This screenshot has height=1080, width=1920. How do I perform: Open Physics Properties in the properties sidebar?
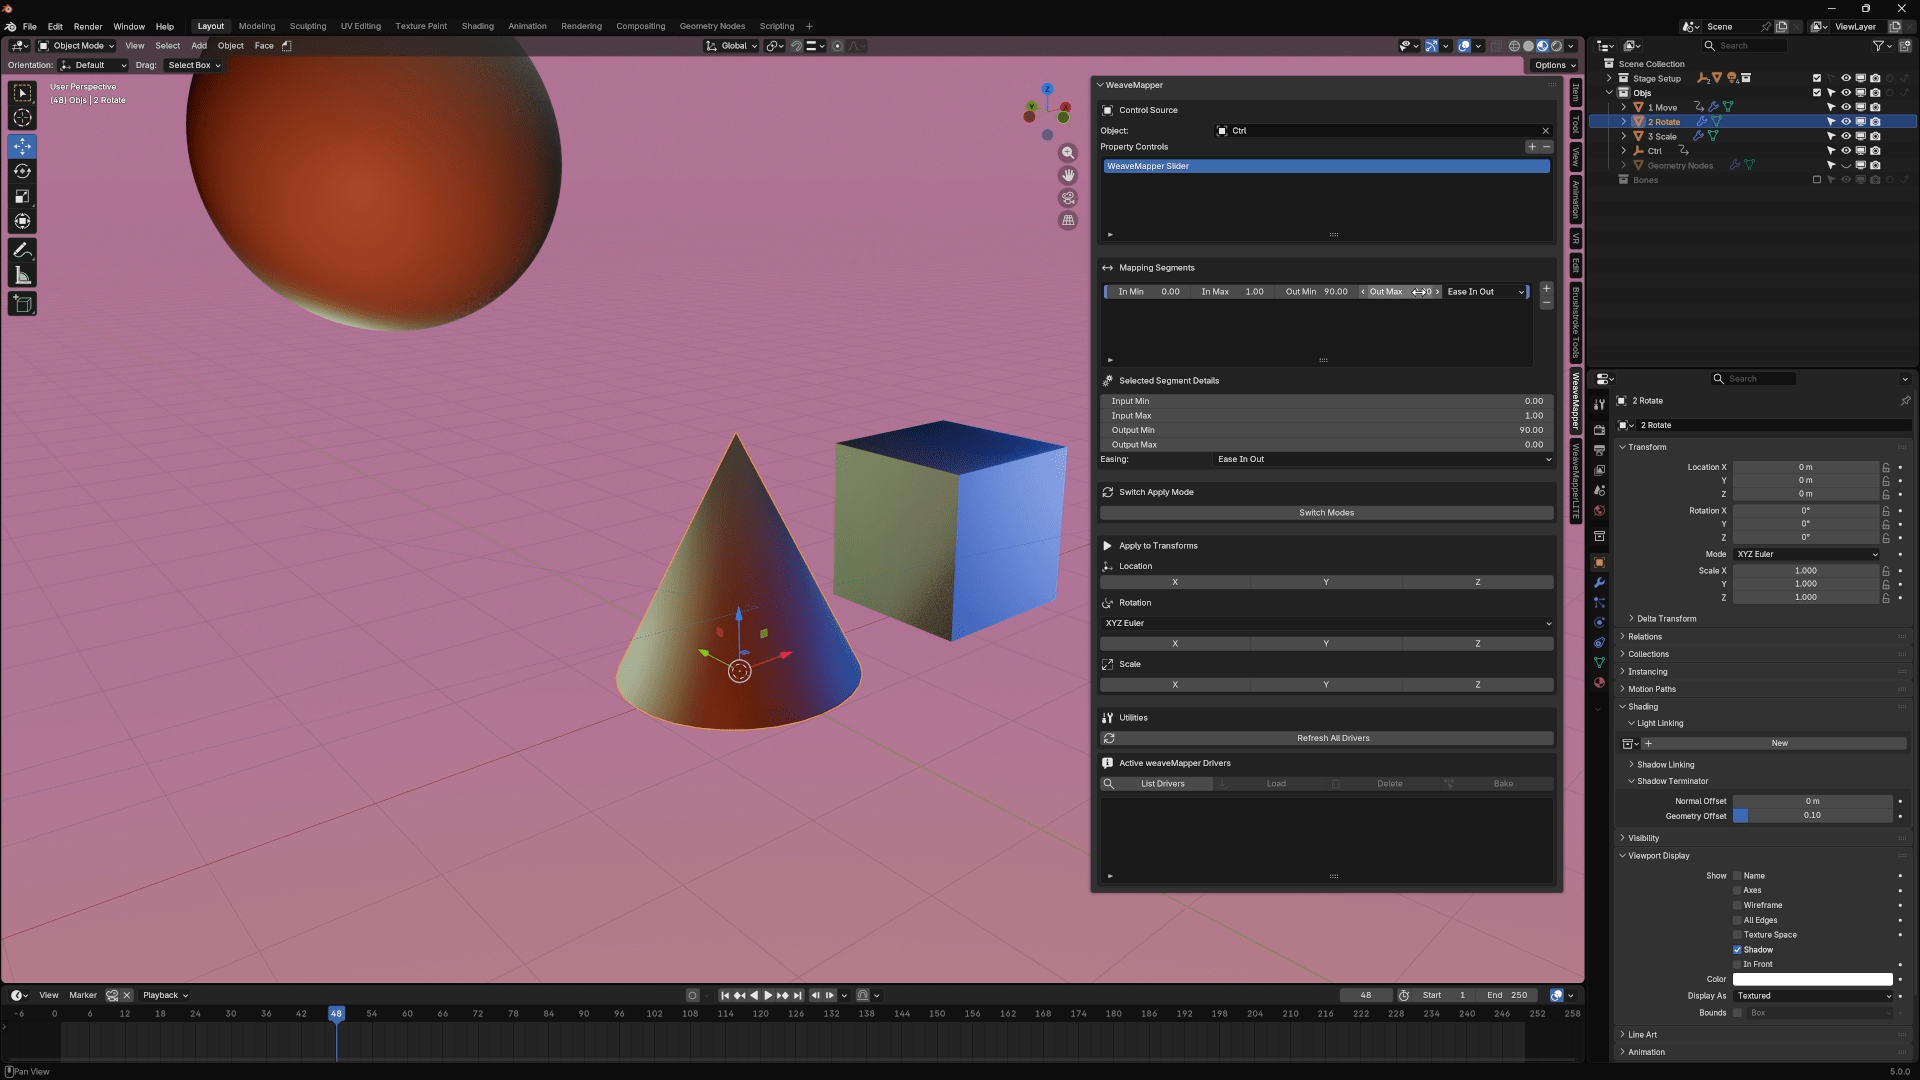click(x=1599, y=622)
